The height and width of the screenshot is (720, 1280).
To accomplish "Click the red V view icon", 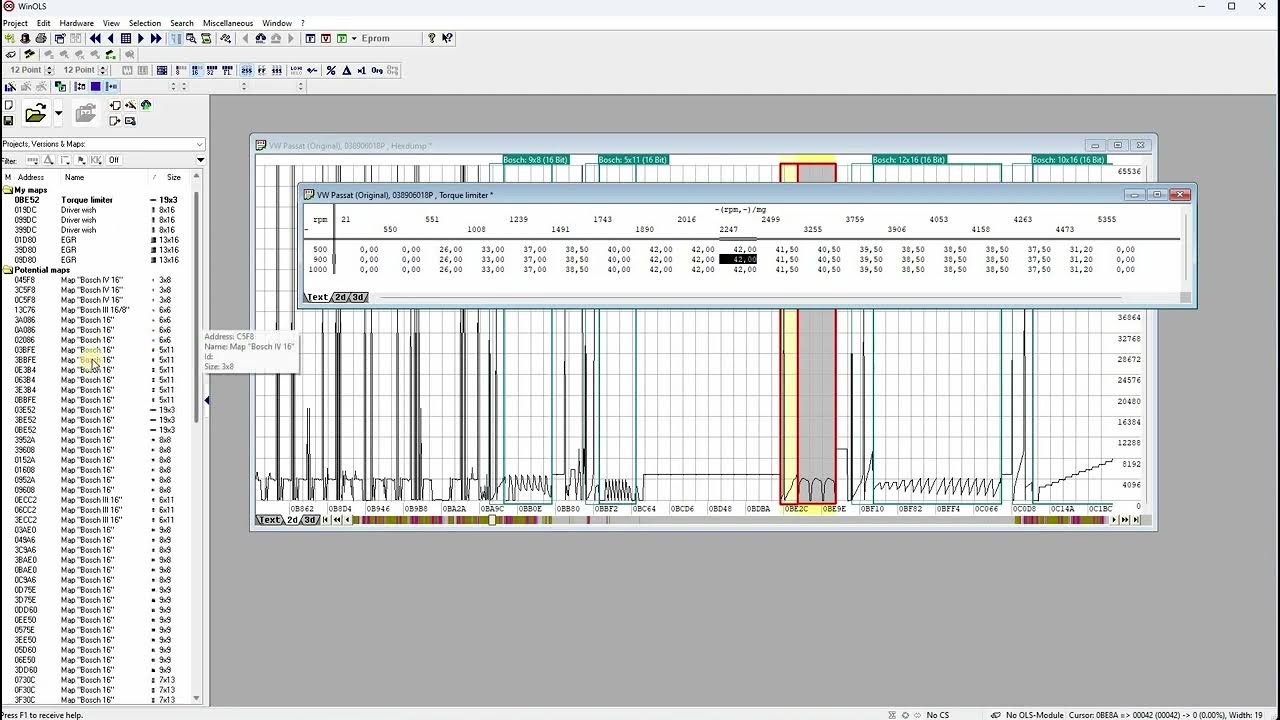I will tap(326, 38).
